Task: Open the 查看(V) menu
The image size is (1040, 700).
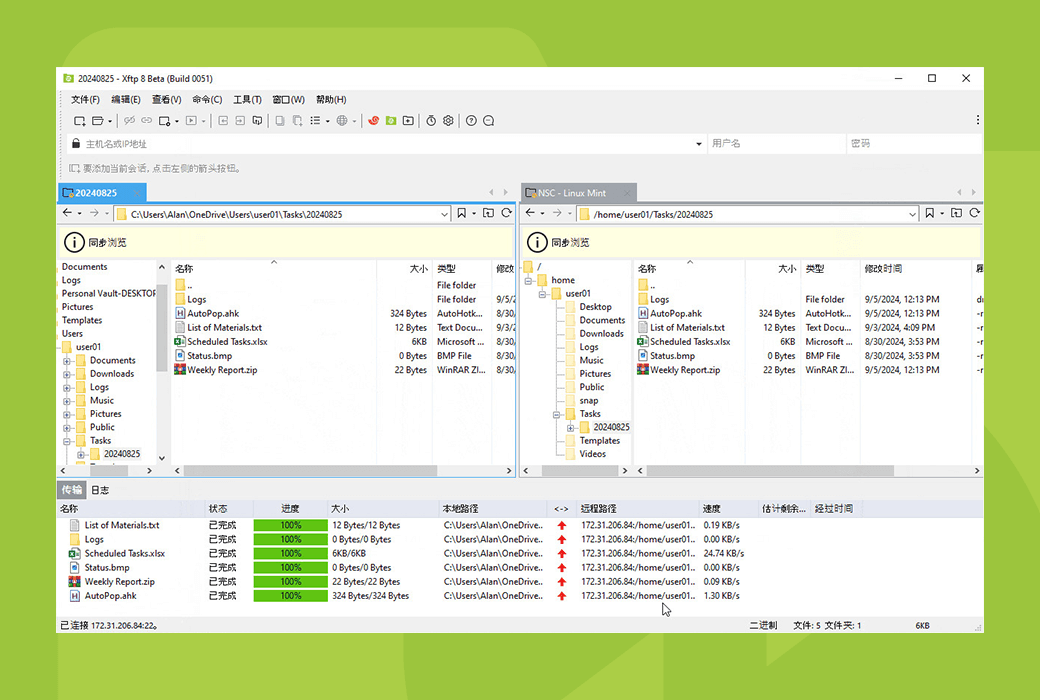Action: click(x=166, y=100)
